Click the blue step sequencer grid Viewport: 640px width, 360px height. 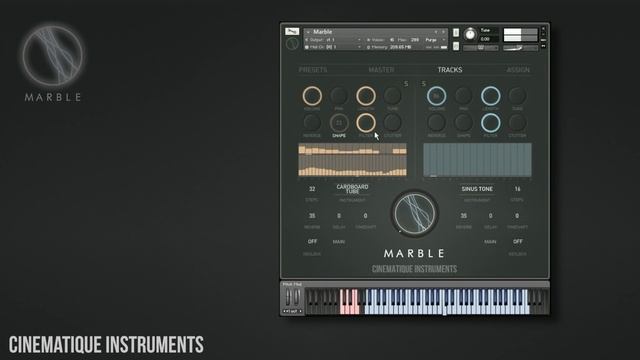(x=477, y=160)
